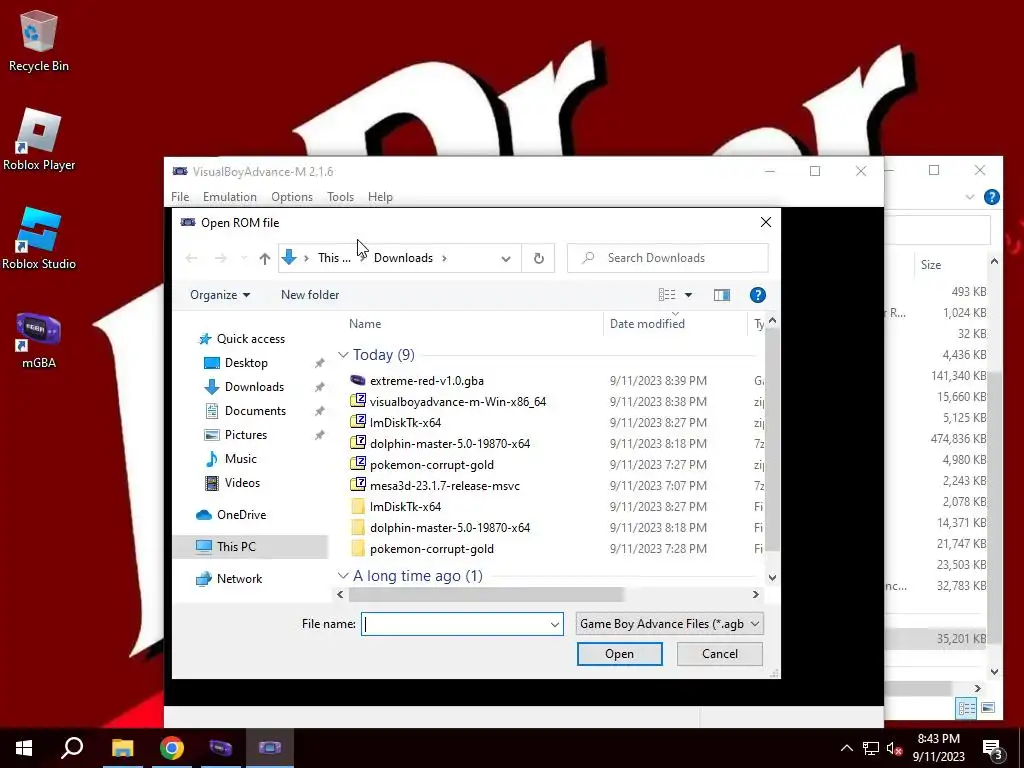Open File Explorer from taskbar
1024x768 pixels.
click(x=122, y=748)
